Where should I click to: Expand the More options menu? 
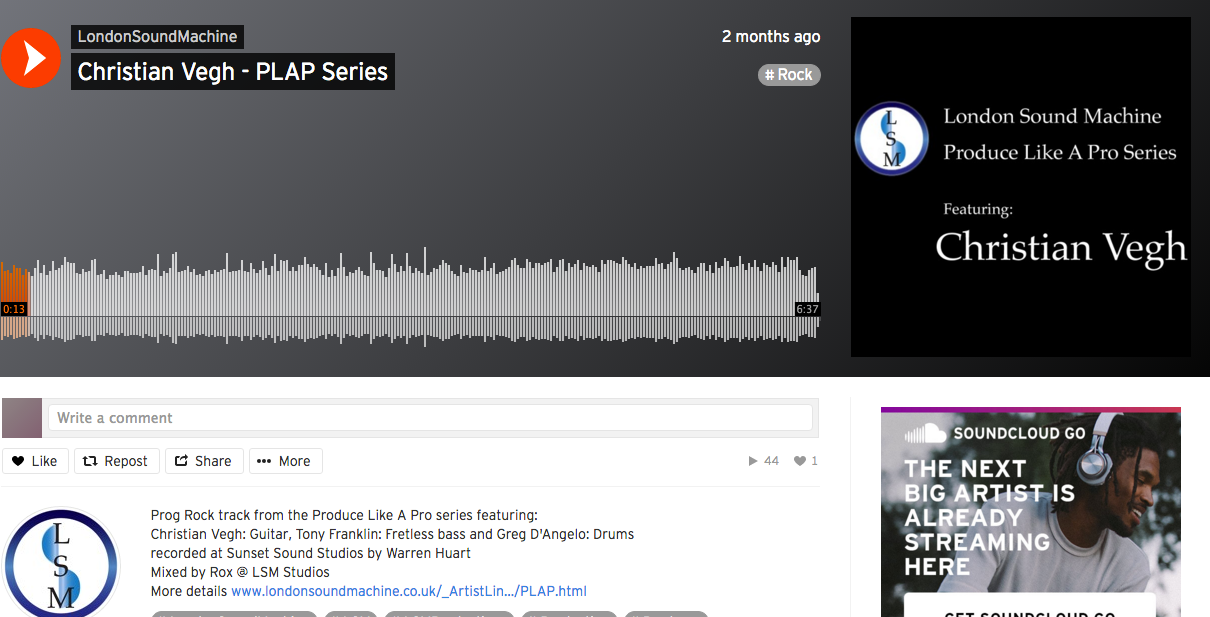pos(285,461)
